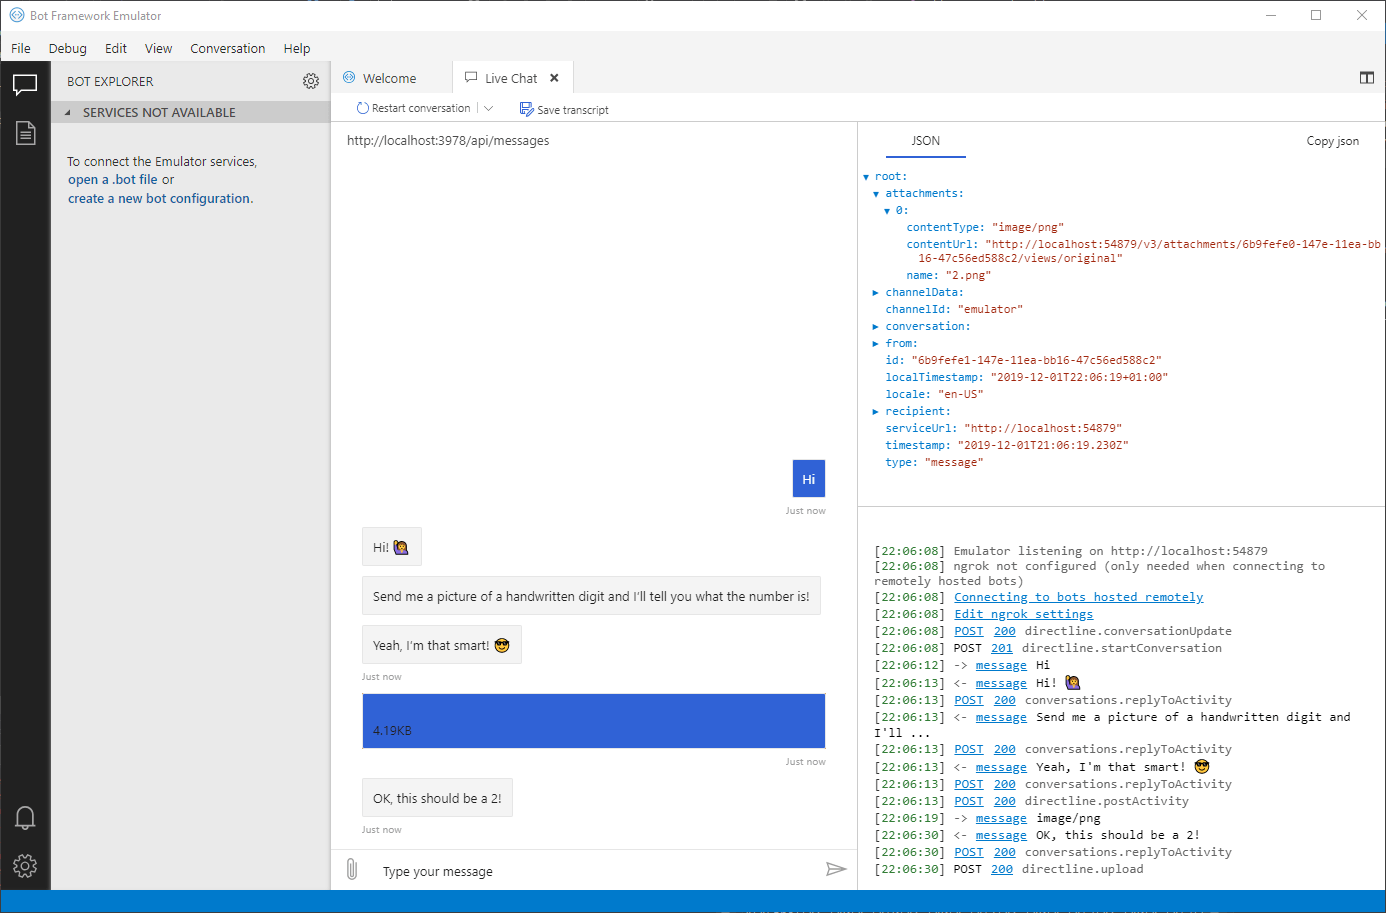Select the 'Hi' user message bubble
The height and width of the screenshot is (913, 1386).
[809, 479]
